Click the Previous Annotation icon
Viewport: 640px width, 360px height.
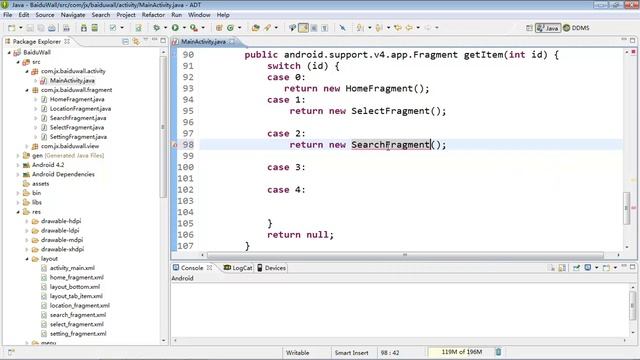(x=379, y=28)
